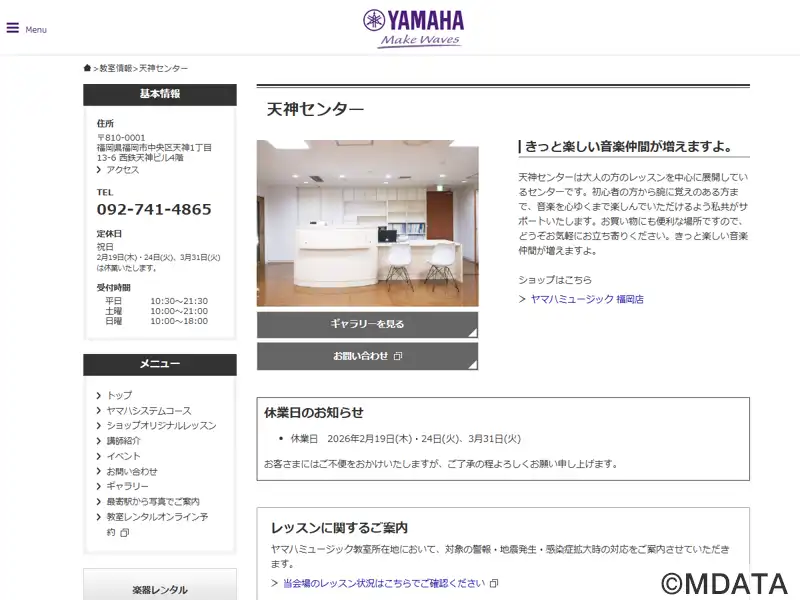The width and height of the screenshot is (800, 600).
Task: Click external-window icon on お問い合わせ button
Action: tap(398, 356)
